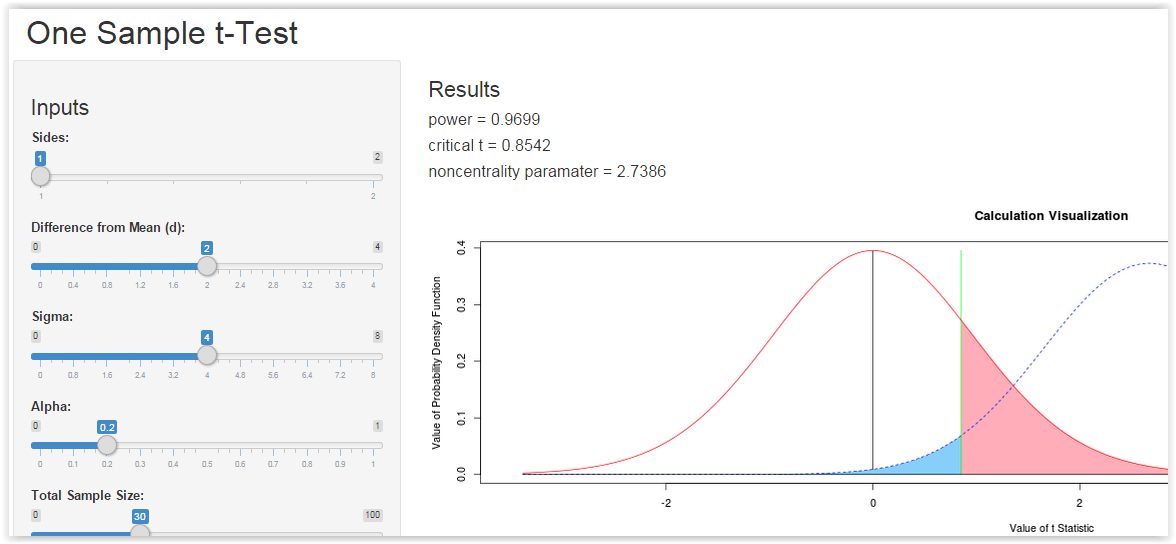Click the critical t = 0.8542 result

489,146
